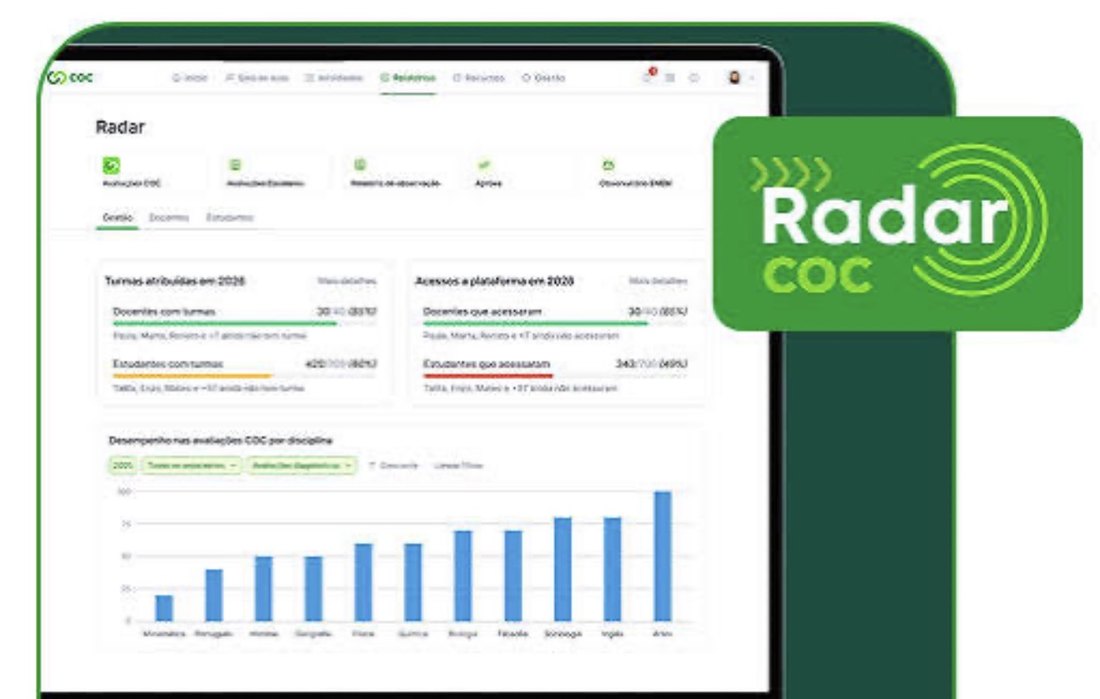Click the Radar page heading
The height and width of the screenshot is (699, 1100).
[x=120, y=127]
